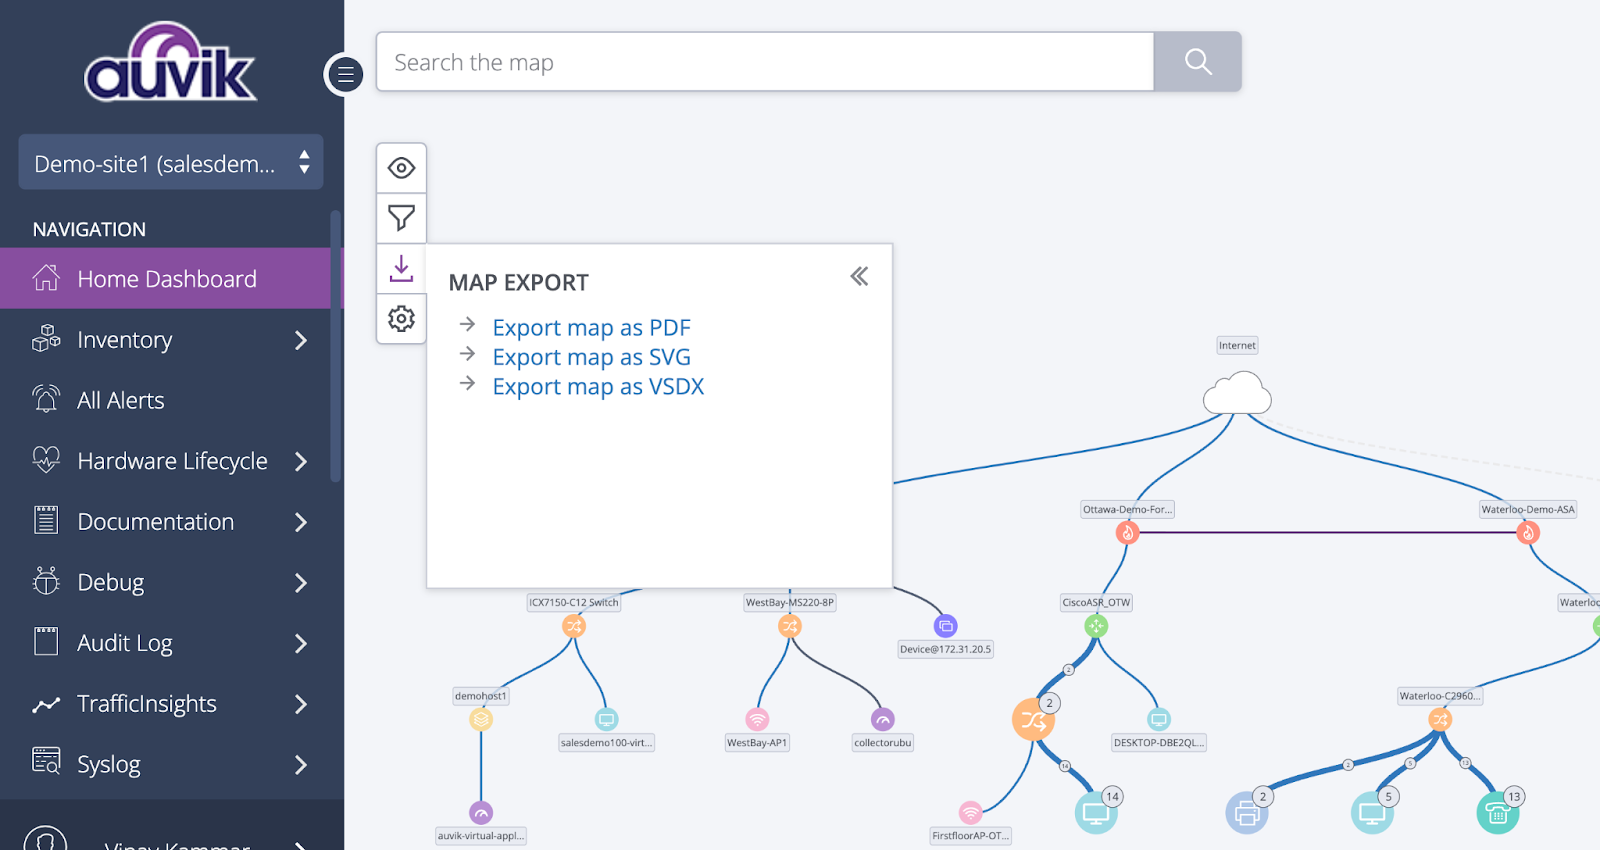Open the Demo-site1 site selector
The width and height of the screenshot is (1600, 850).
point(171,162)
